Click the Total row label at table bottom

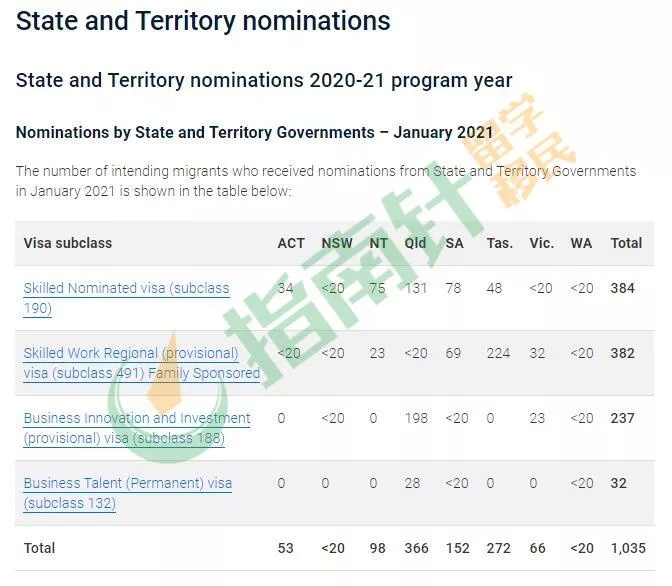click(39, 548)
